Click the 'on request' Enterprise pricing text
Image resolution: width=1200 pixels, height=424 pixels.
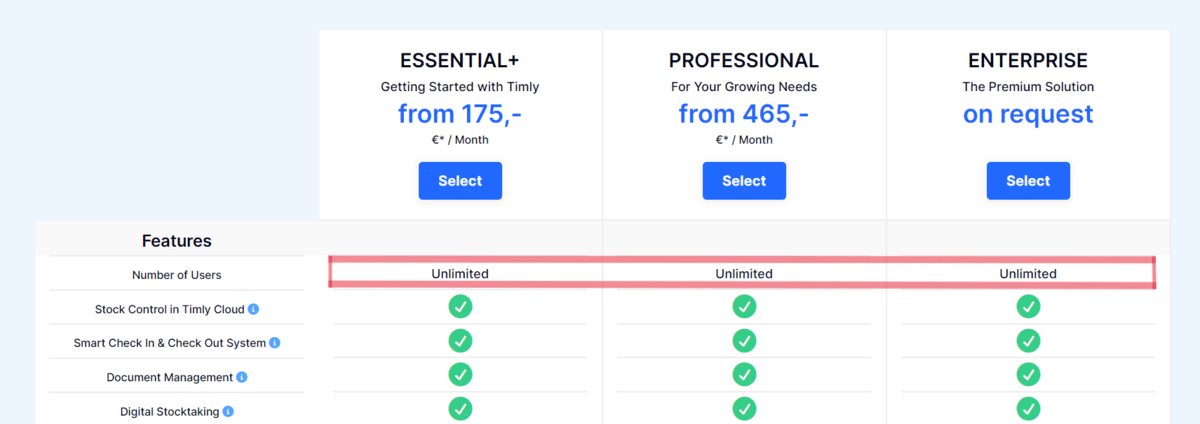click(1028, 114)
